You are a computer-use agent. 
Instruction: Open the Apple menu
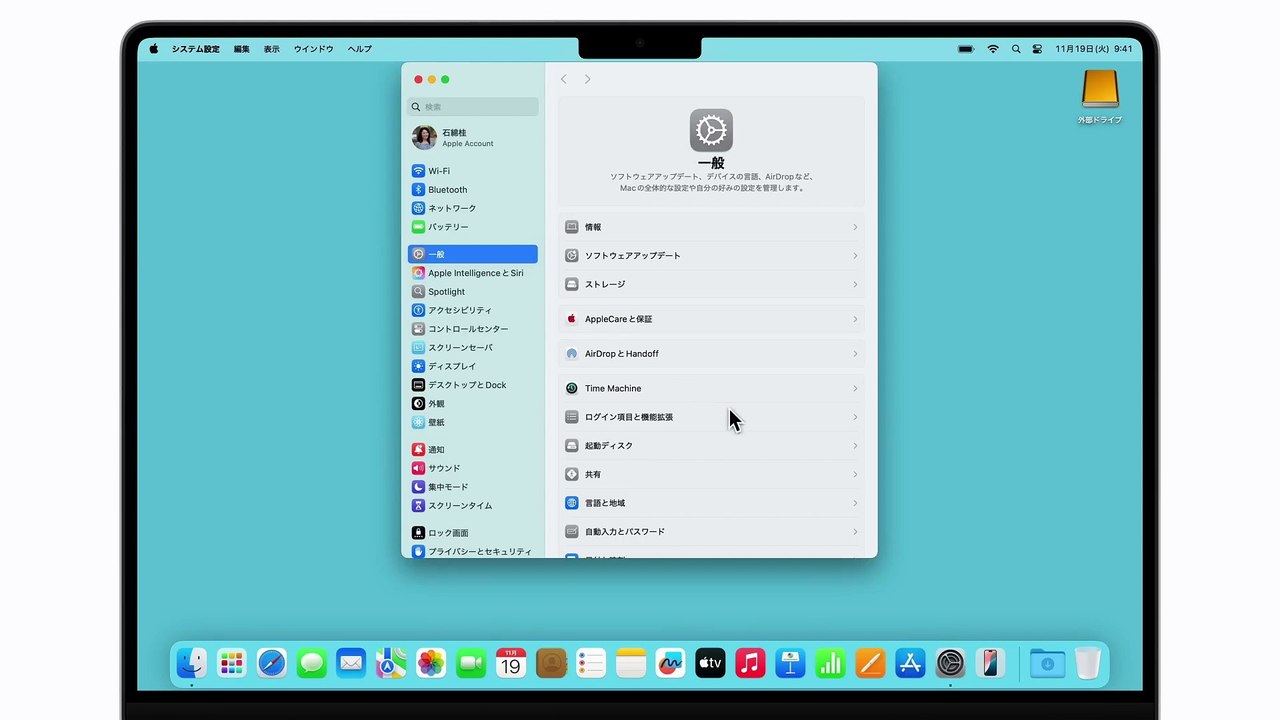click(x=154, y=49)
